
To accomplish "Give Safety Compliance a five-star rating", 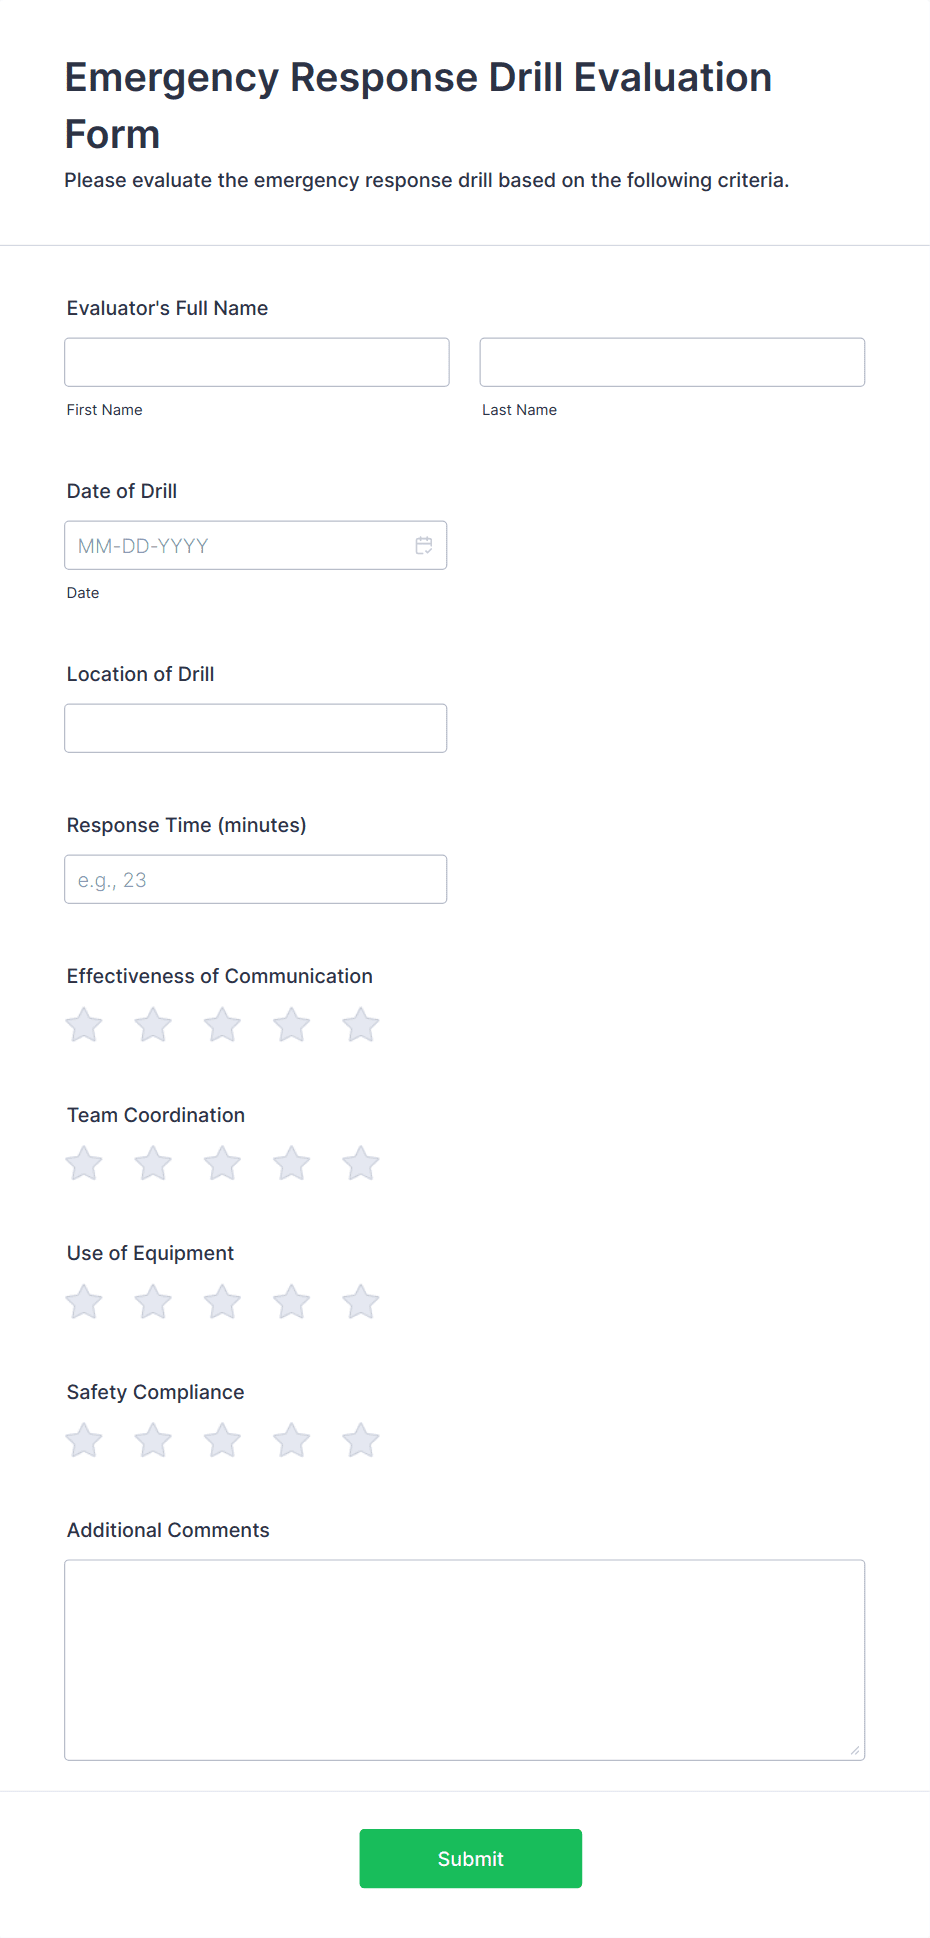I will tap(361, 1441).
